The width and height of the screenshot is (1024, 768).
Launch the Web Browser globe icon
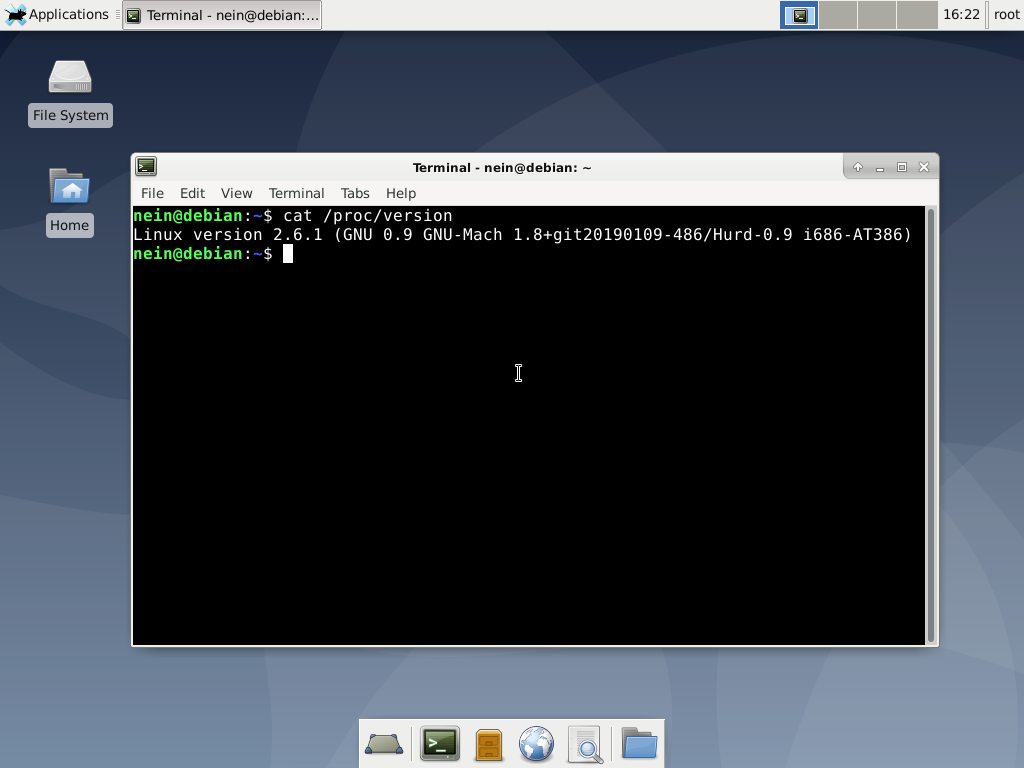coord(537,744)
